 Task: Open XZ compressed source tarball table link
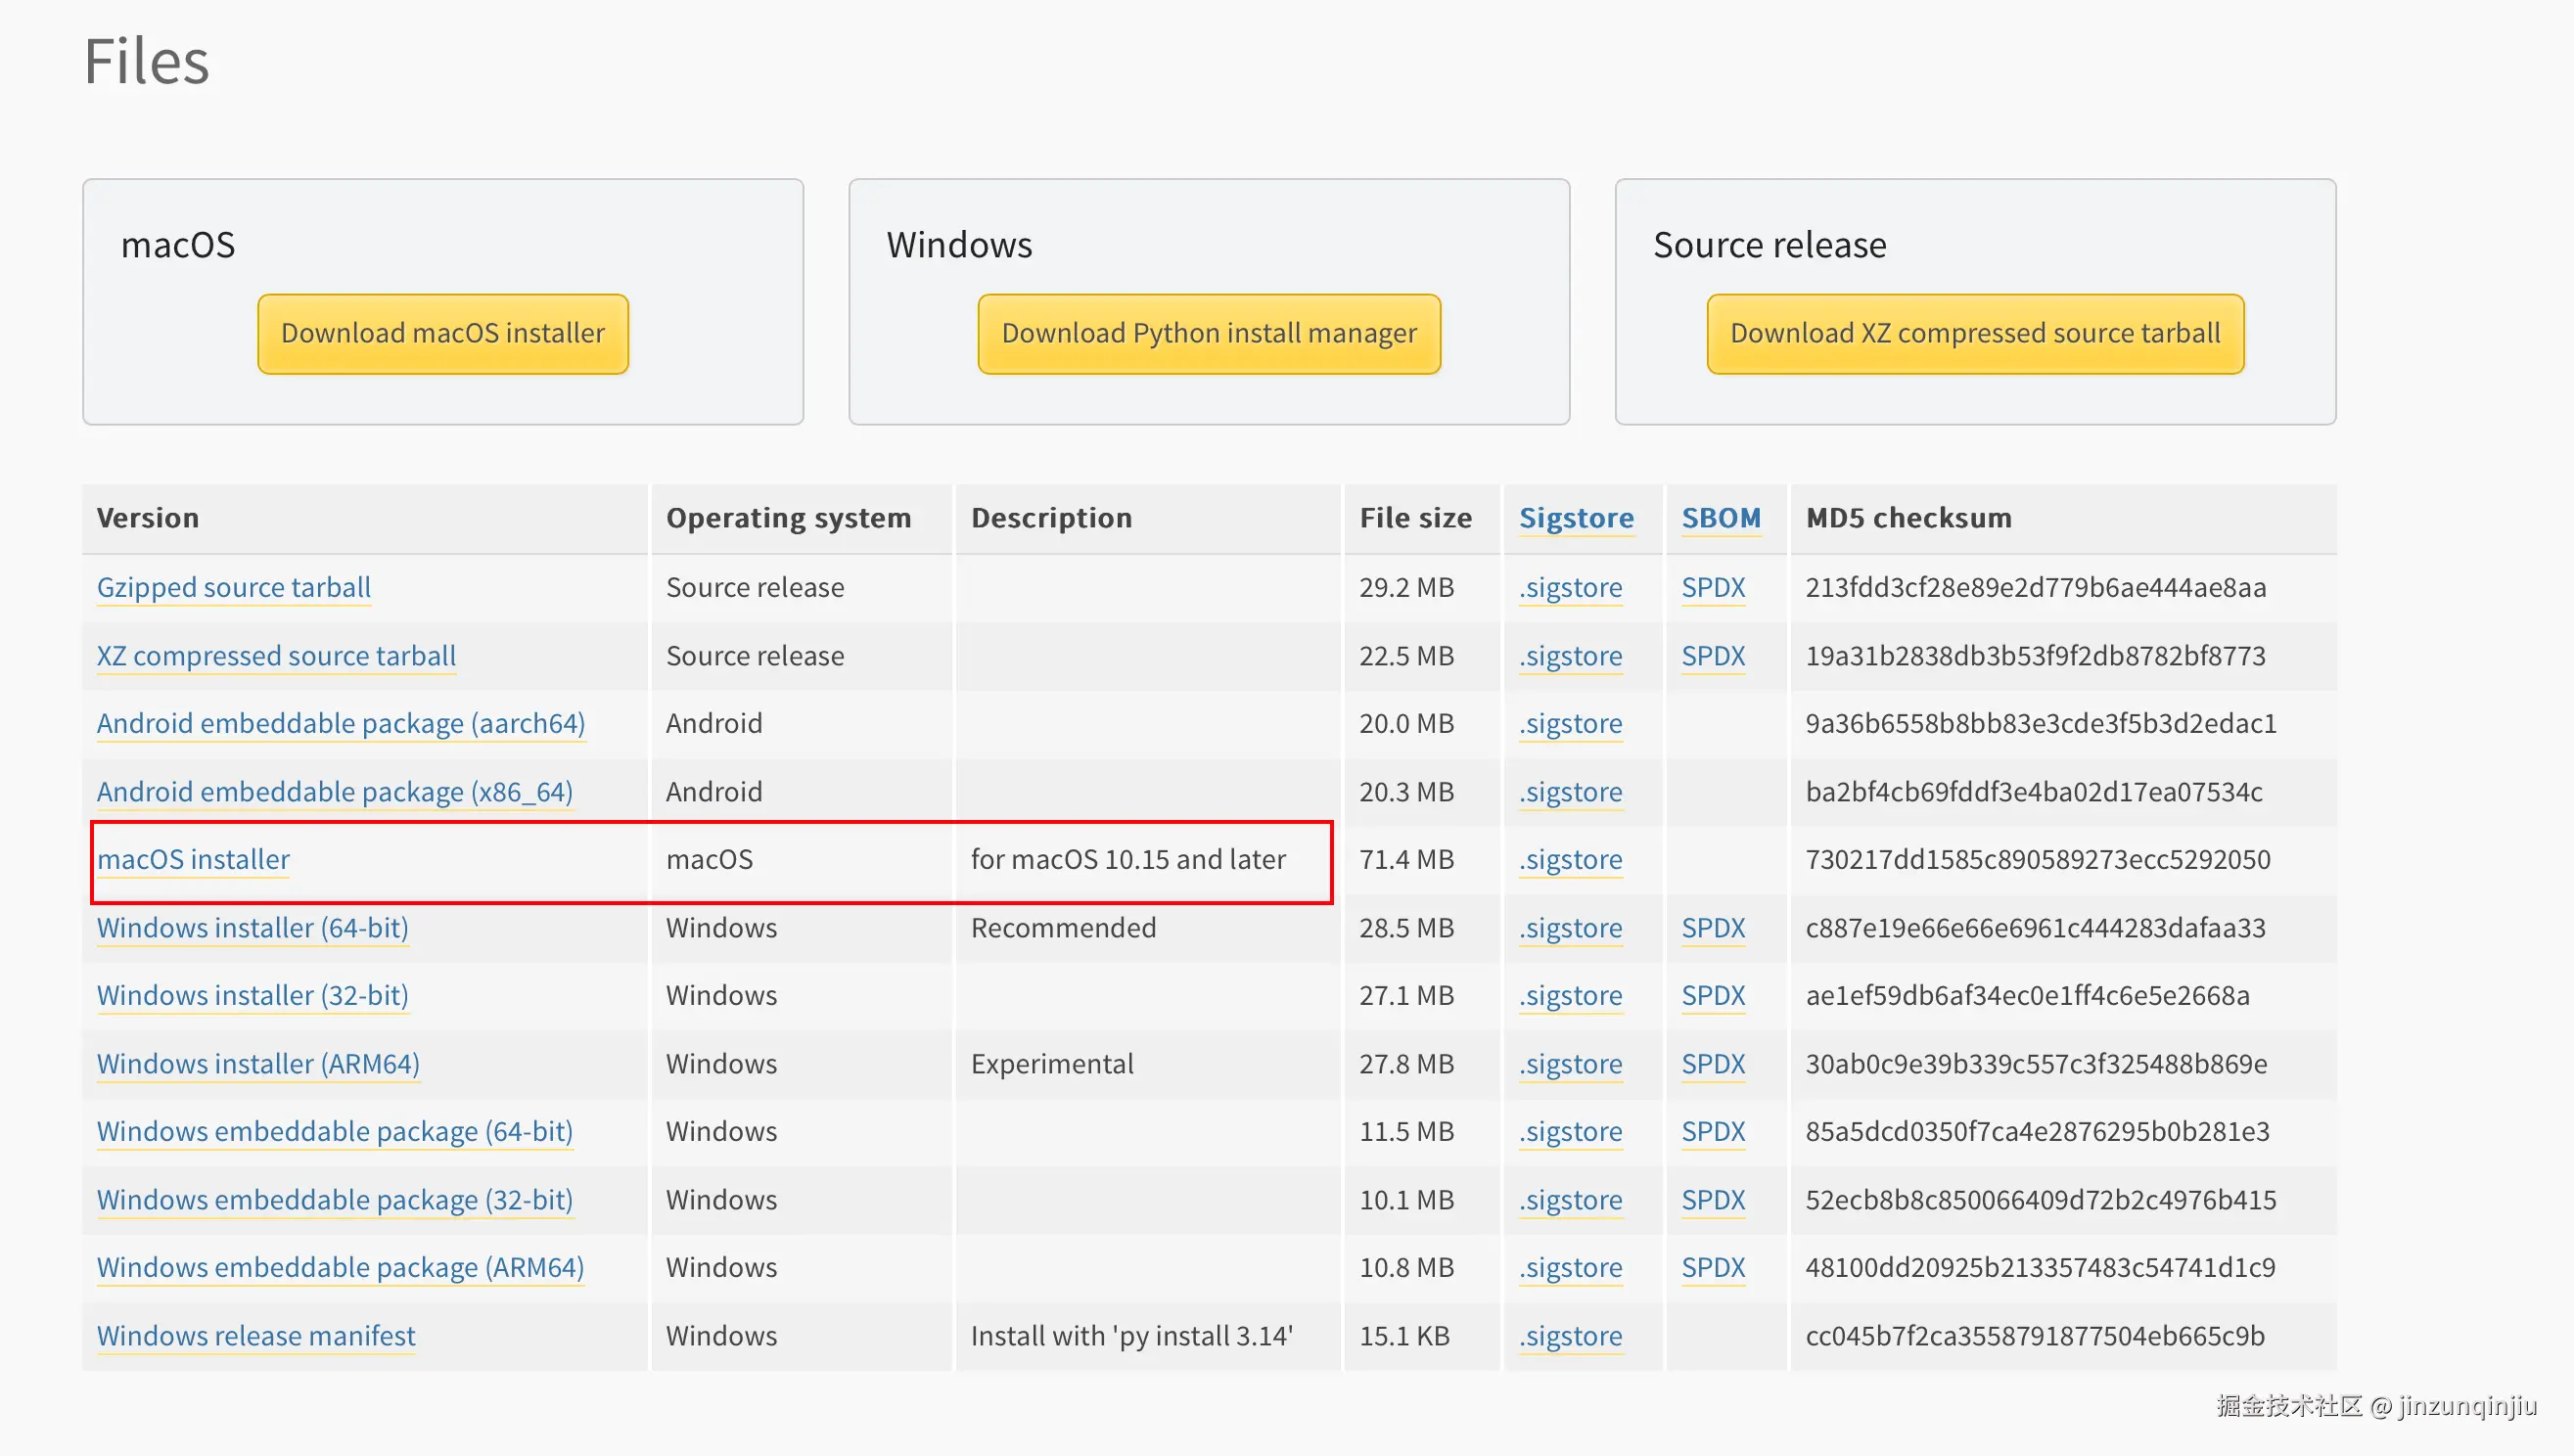[276, 655]
